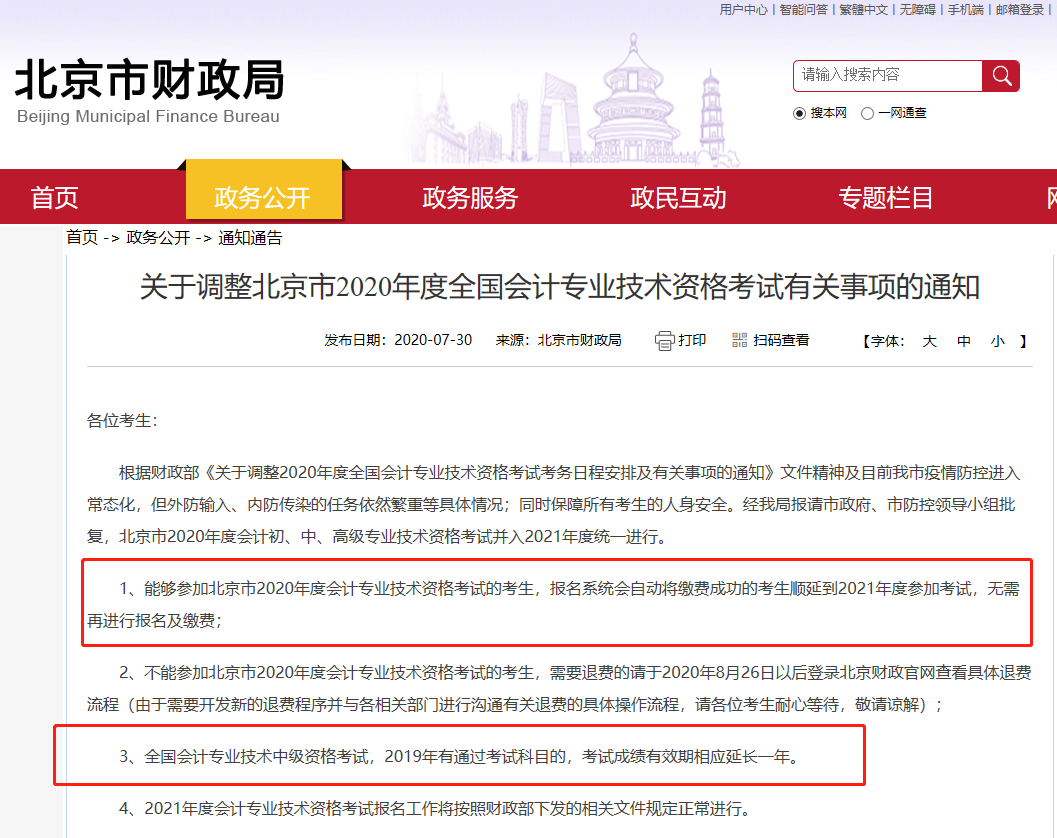1057x838 pixels.
Task: Click the print (打印) icon
Action: click(663, 340)
